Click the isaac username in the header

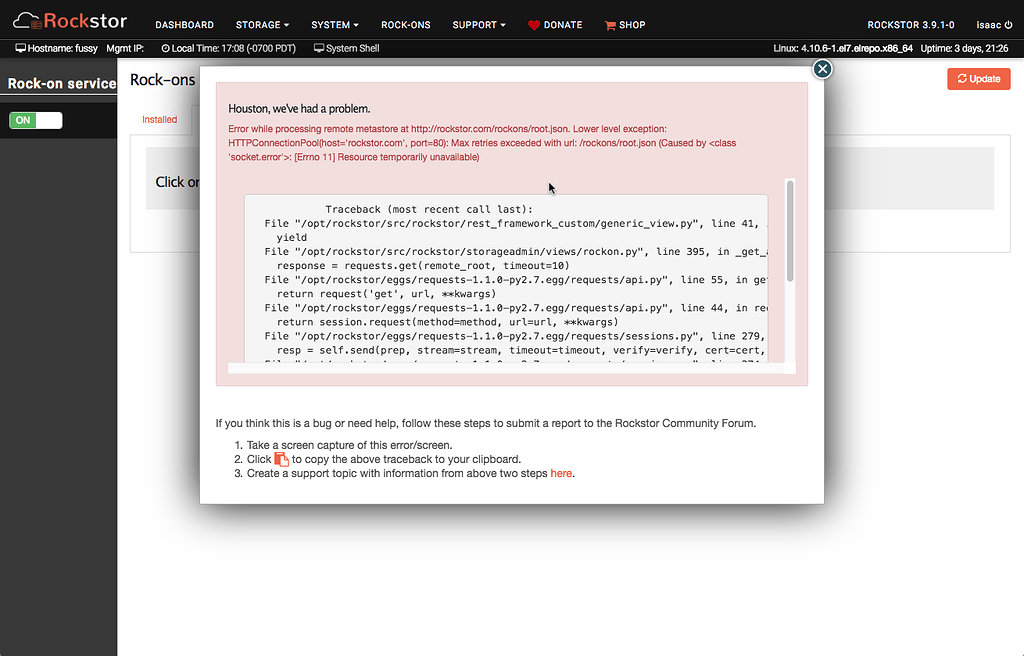click(x=988, y=25)
